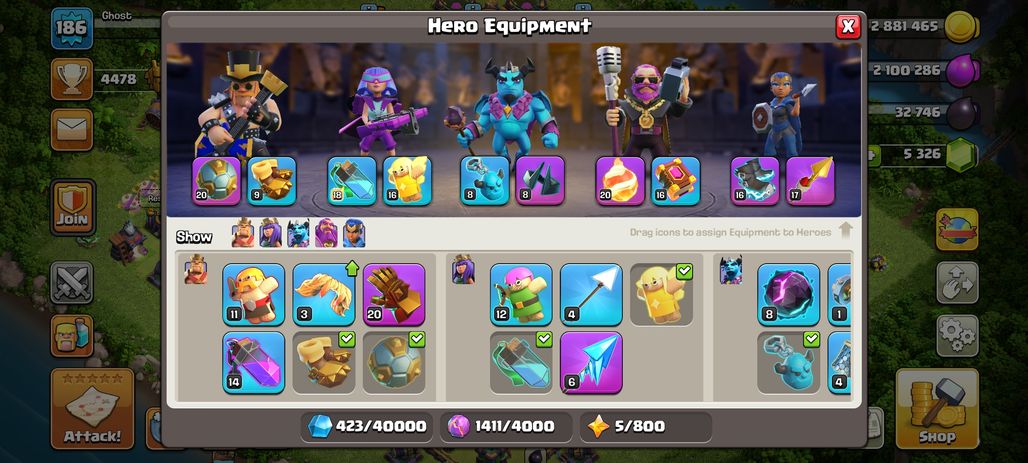Choose the level 3 Giant Gauntlet with upgrade arrow
The height and width of the screenshot is (463, 1028).
click(324, 294)
